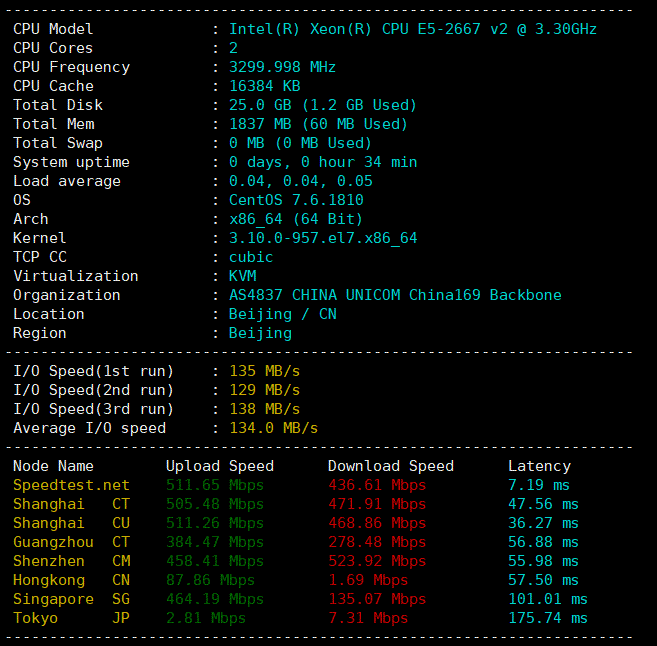This screenshot has height=646, width=657.
Task: Select the Tokyo JP latency 175.74 ms
Action: click(x=548, y=618)
